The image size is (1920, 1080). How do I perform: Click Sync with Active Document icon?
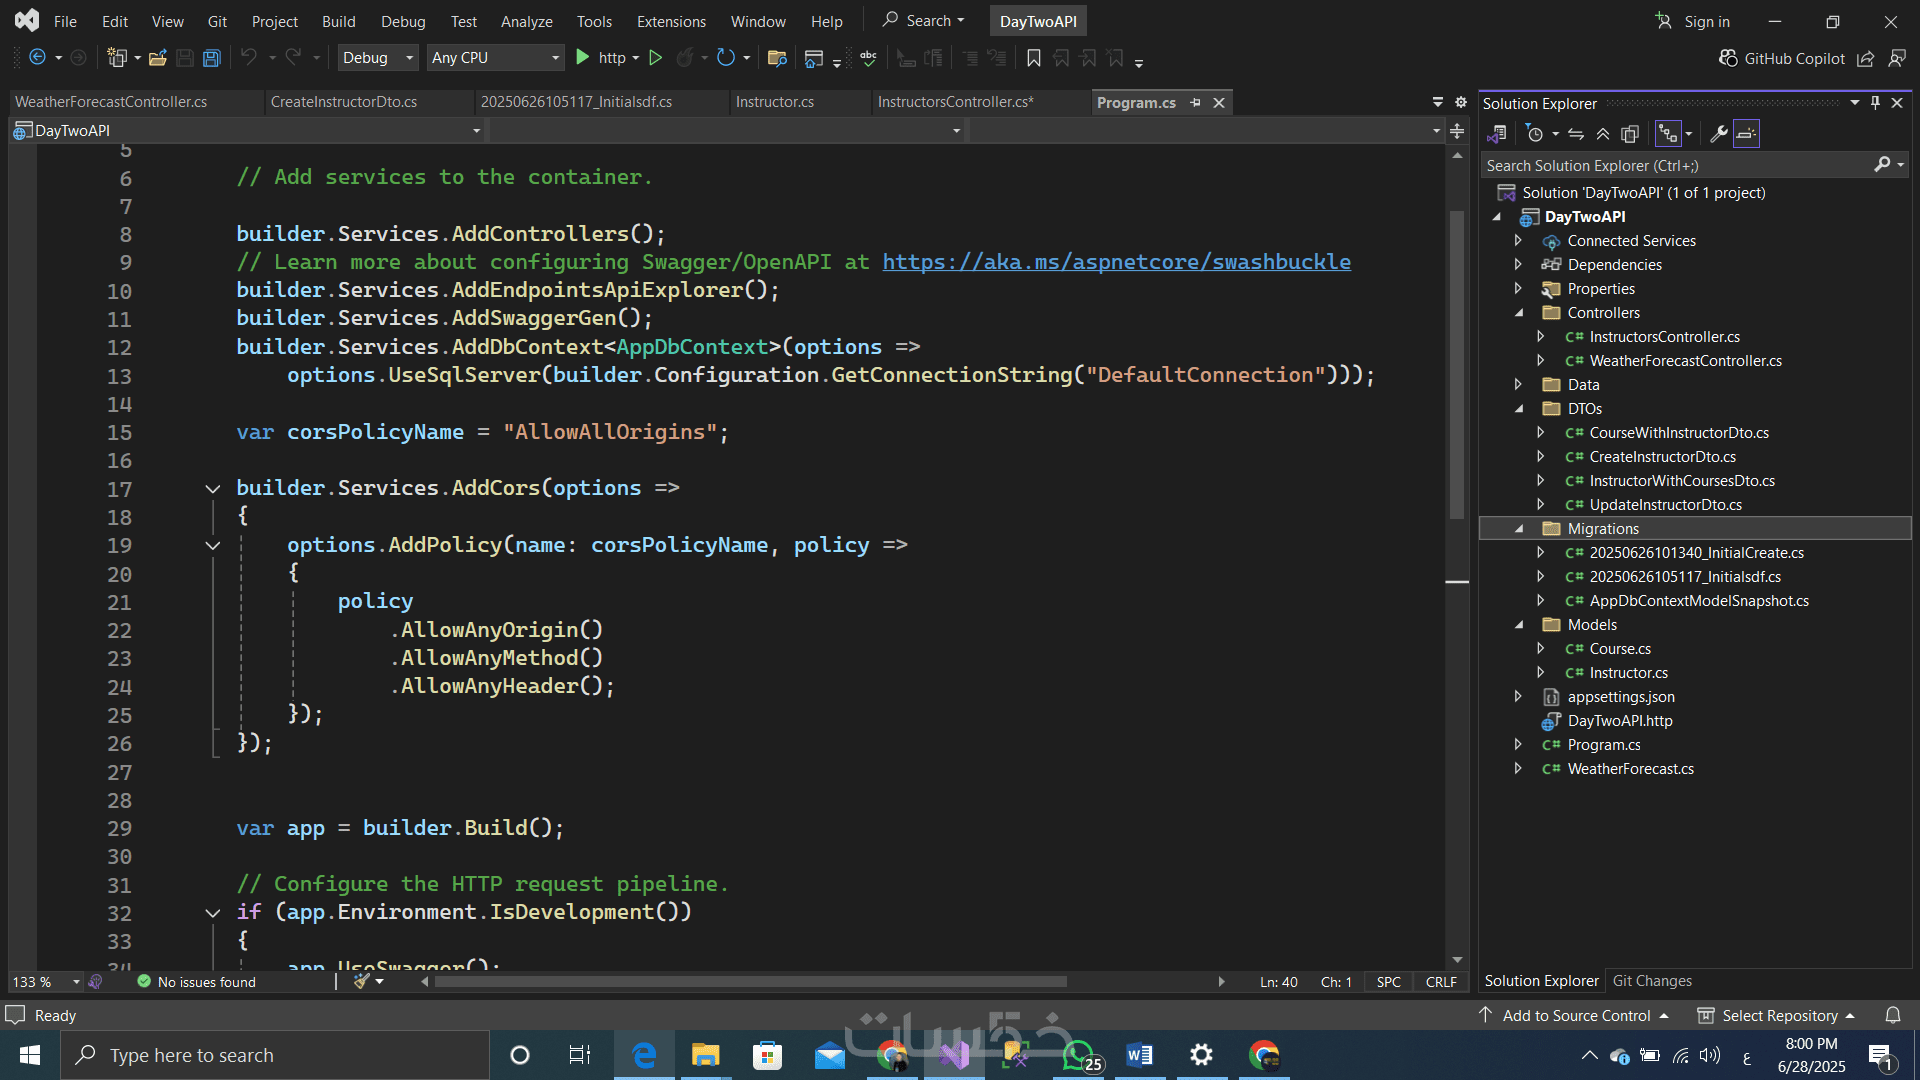1576,134
